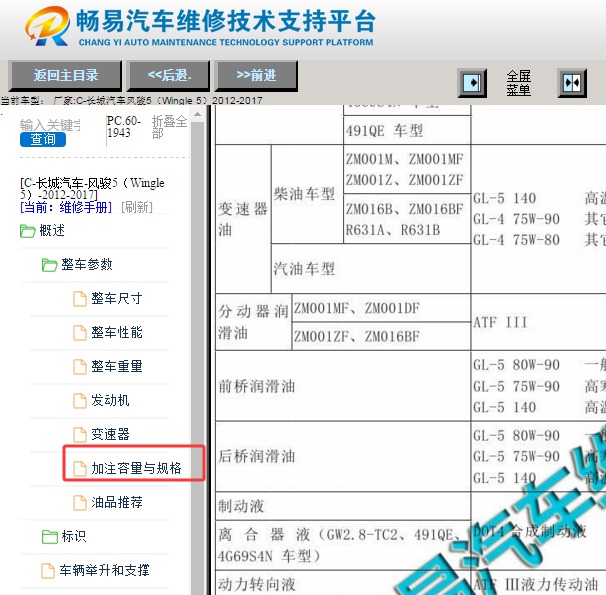The height and width of the screenshot is (595, 606).
Task: Click the 汽油车型 table cell
Action: click(x=371, y=269)
